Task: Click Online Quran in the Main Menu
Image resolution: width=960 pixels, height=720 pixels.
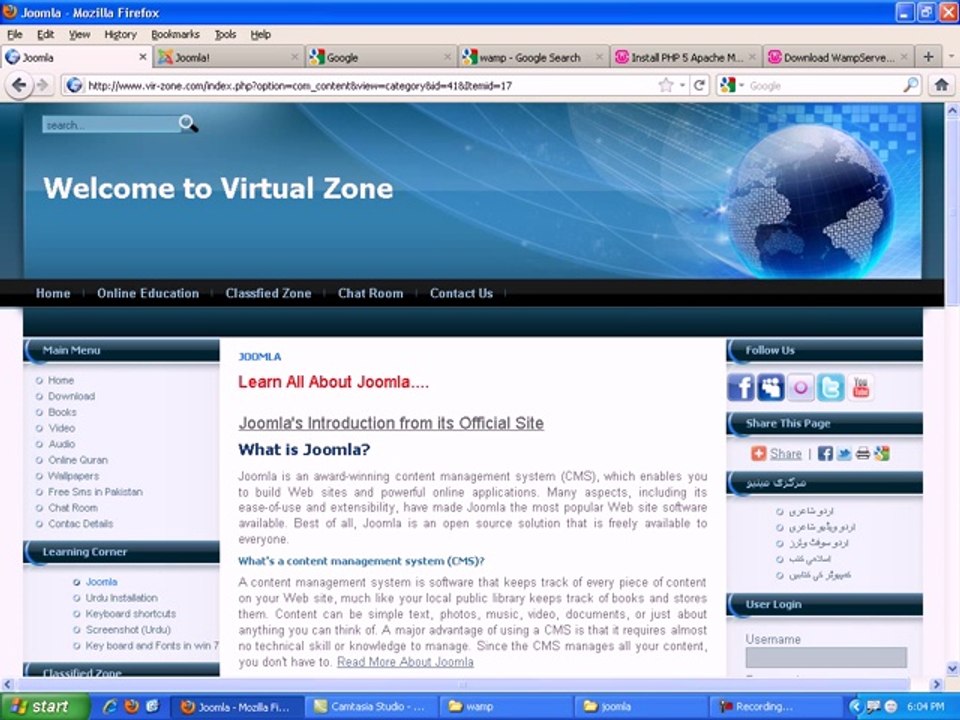Action: coord(78,460)
